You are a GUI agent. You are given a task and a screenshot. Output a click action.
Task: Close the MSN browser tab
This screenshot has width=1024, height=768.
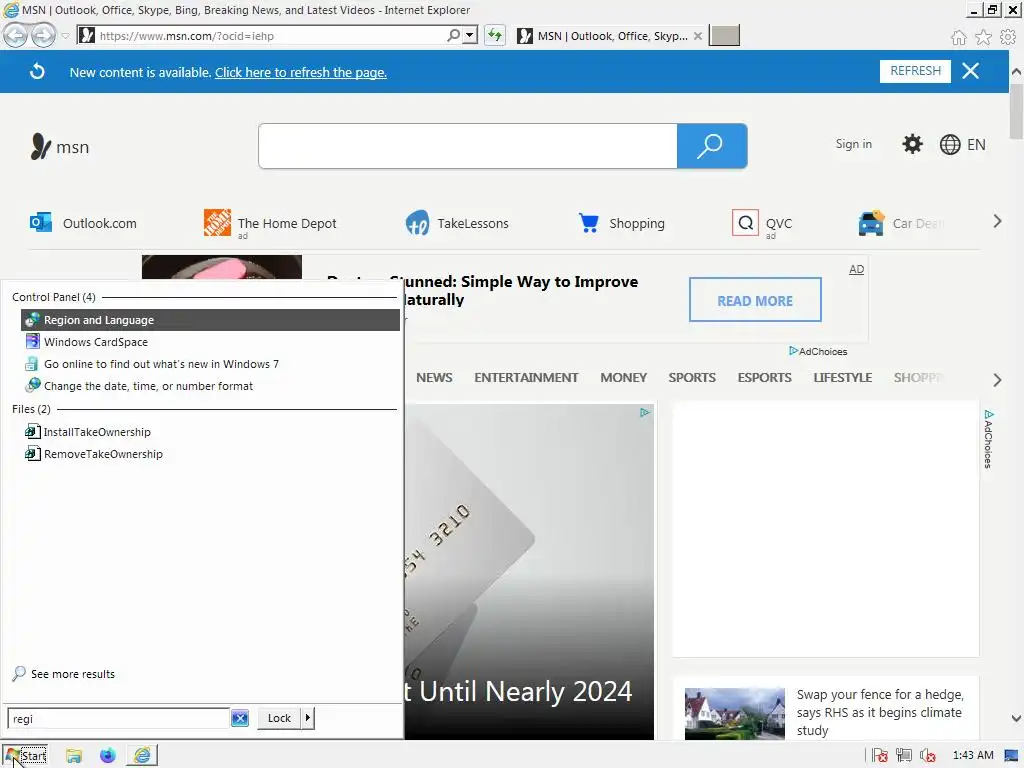coord(697,36)
